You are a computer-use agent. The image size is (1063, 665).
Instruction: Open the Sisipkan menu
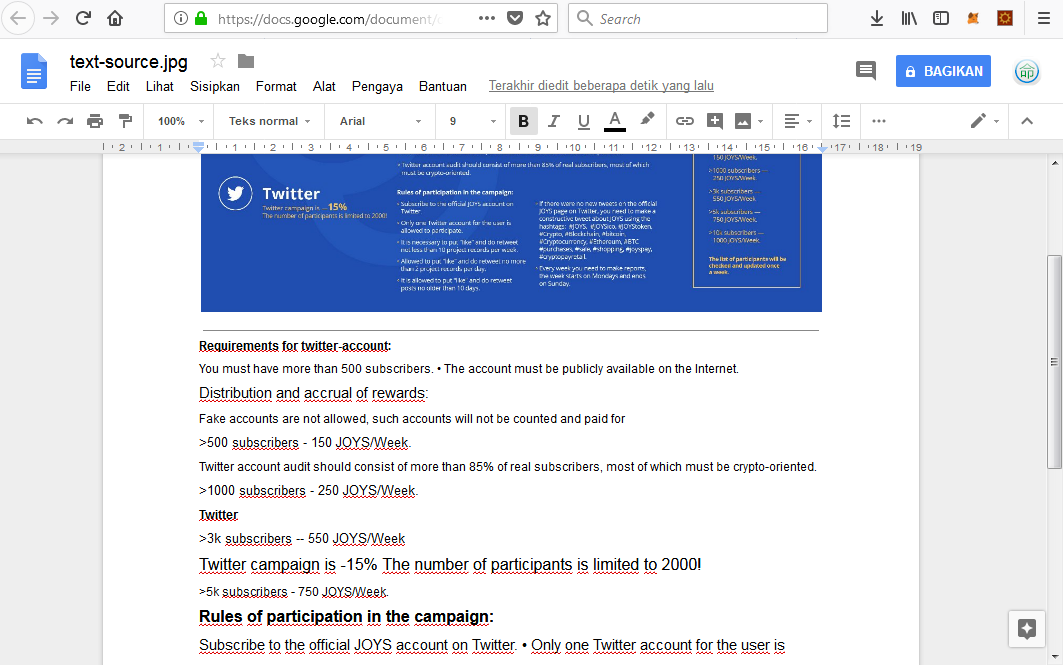pos(215,86)
